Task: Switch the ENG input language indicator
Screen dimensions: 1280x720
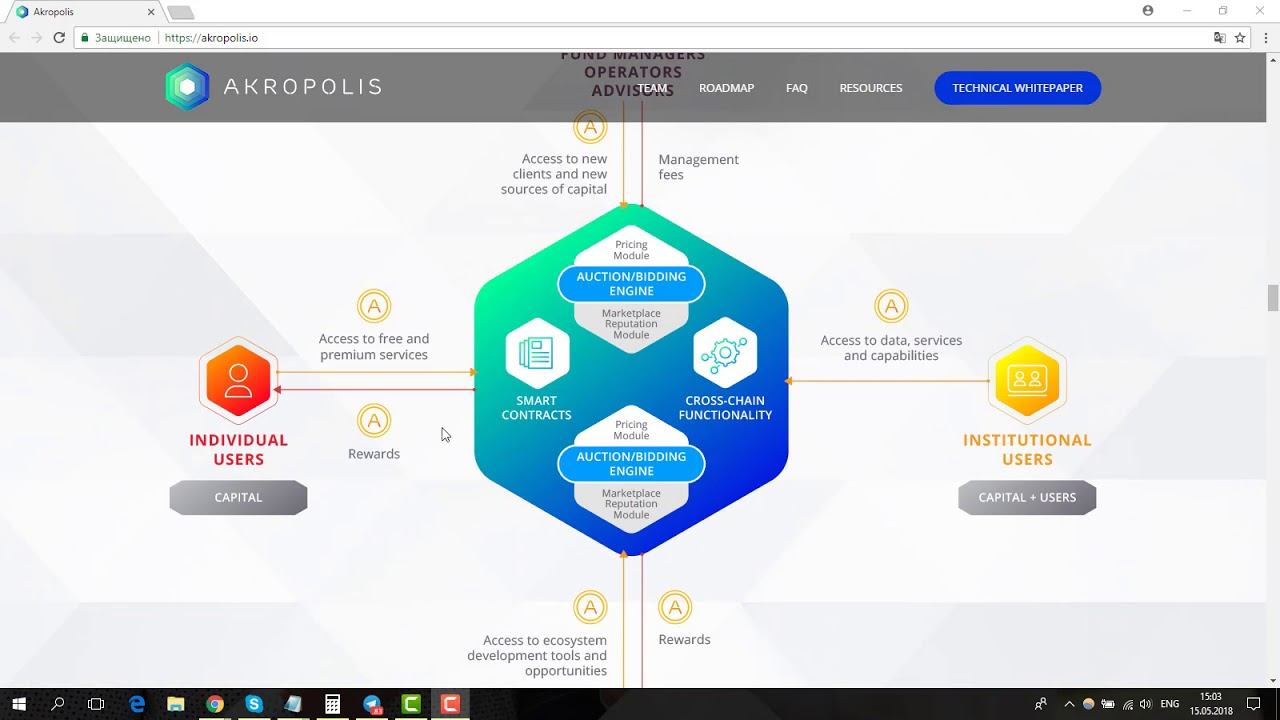Action: [1169, 704]
